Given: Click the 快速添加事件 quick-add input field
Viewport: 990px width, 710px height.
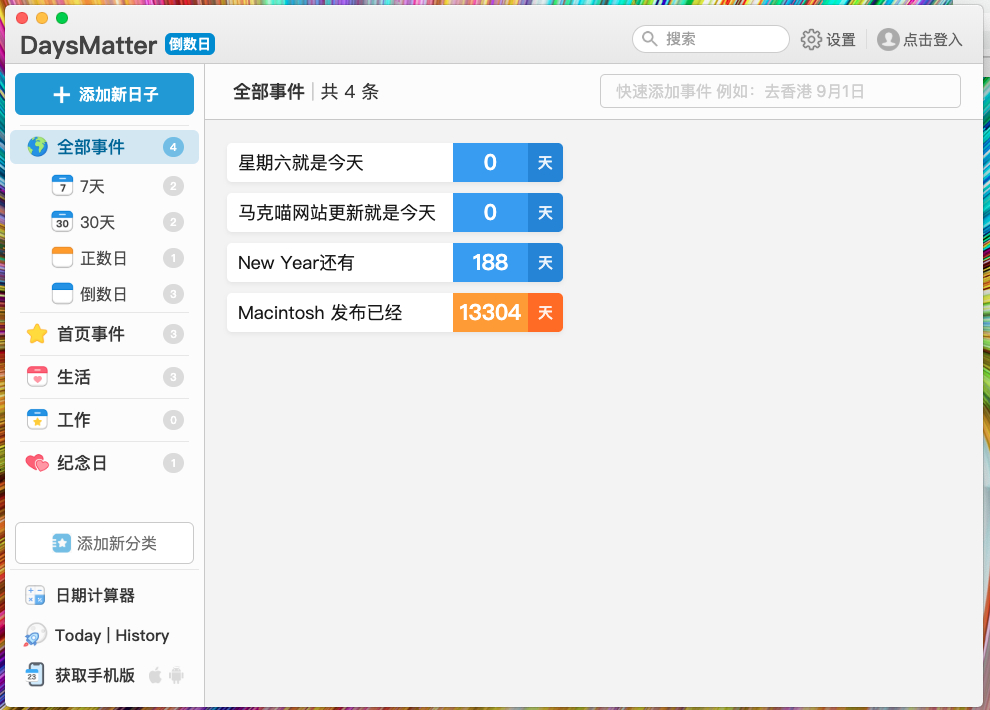Looking at the screenshot, I should click(780, 92).
